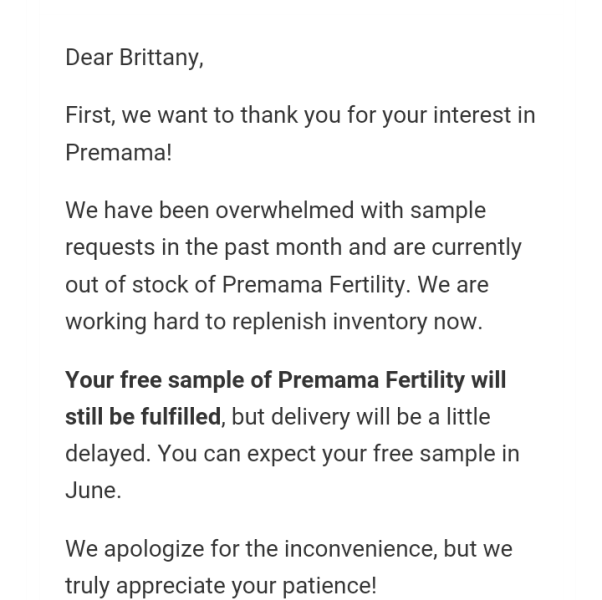Click the phrase "You can expect your free sample in"
Screen dimensions: 602x600
coord(338,454)
